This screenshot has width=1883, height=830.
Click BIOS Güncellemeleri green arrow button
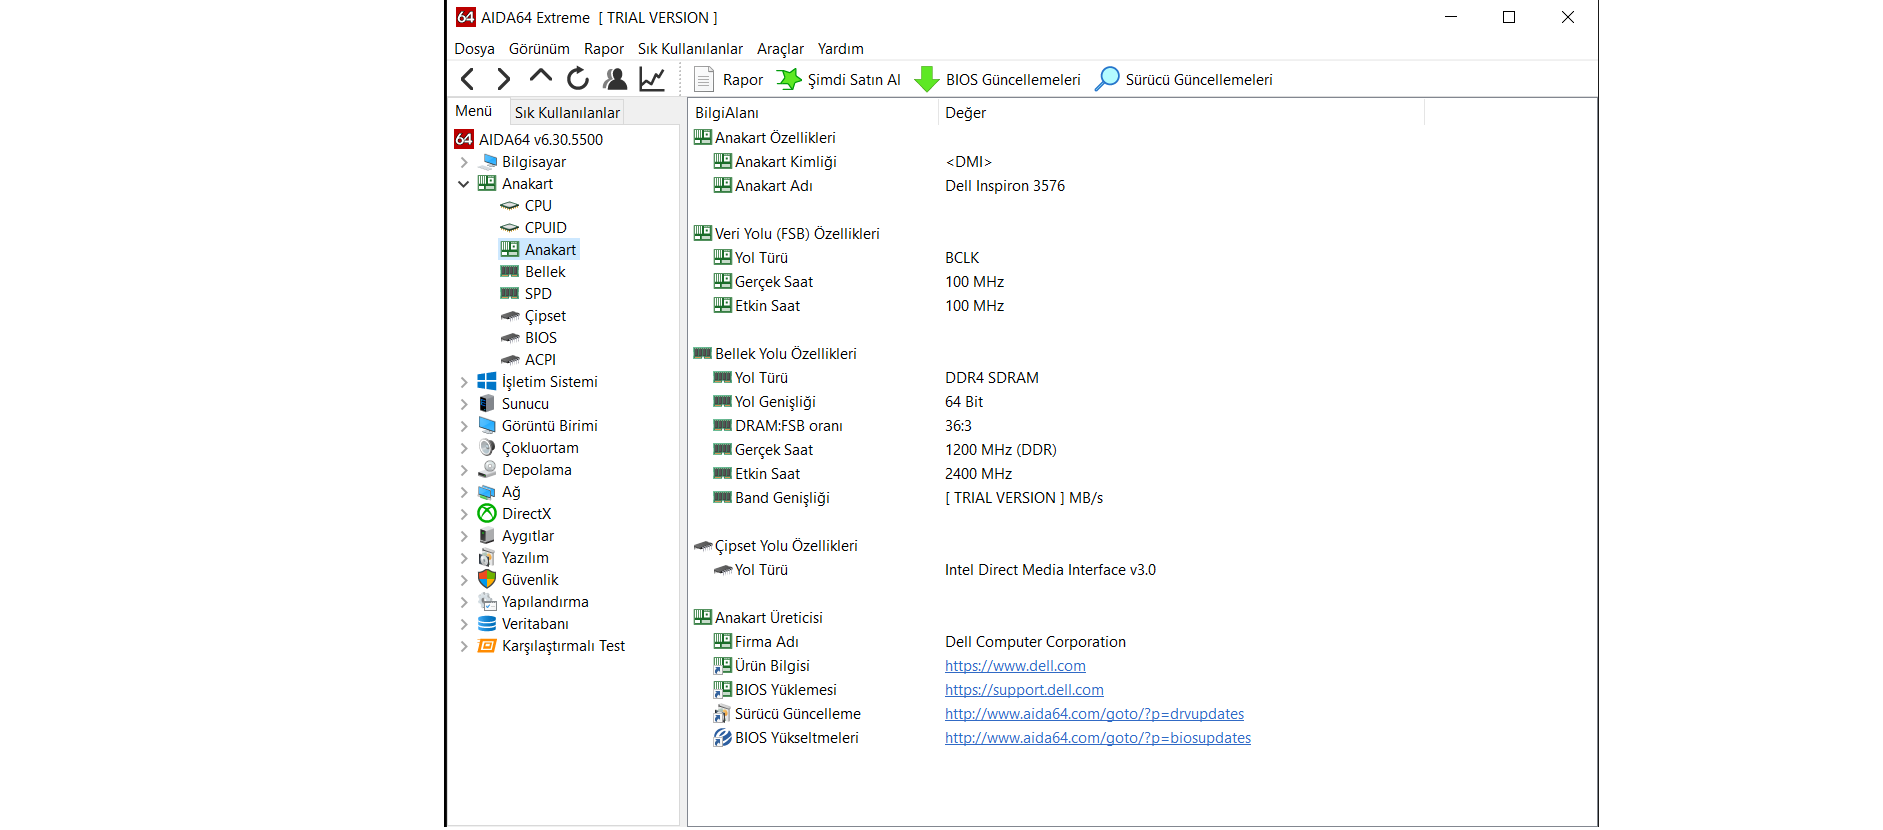point(998,80)
